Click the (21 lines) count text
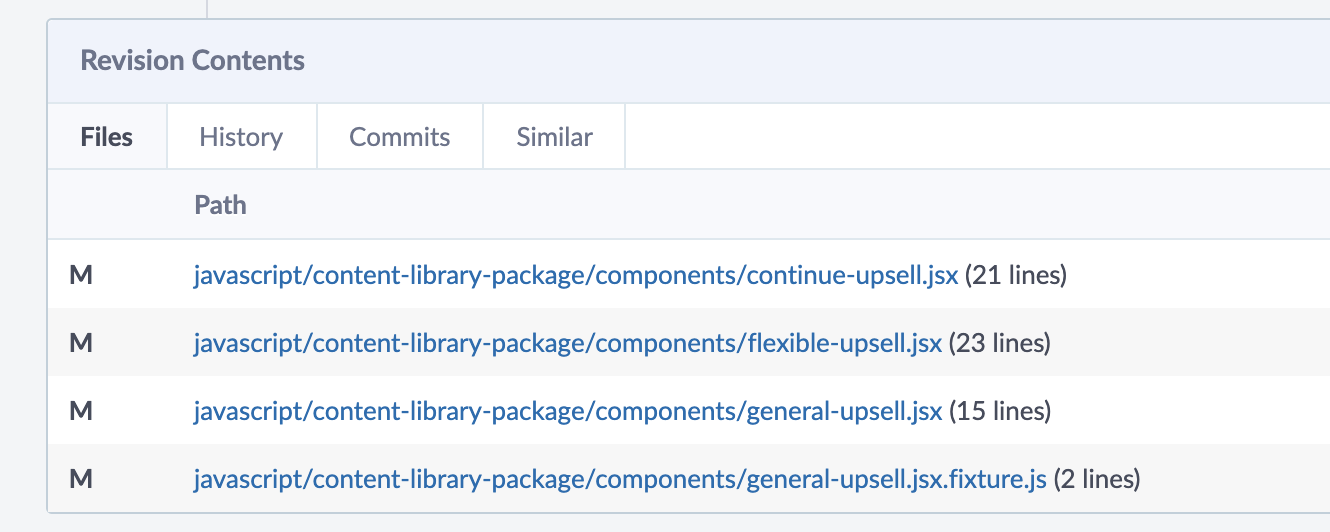1330x532 pixels. click(1016, 275)
